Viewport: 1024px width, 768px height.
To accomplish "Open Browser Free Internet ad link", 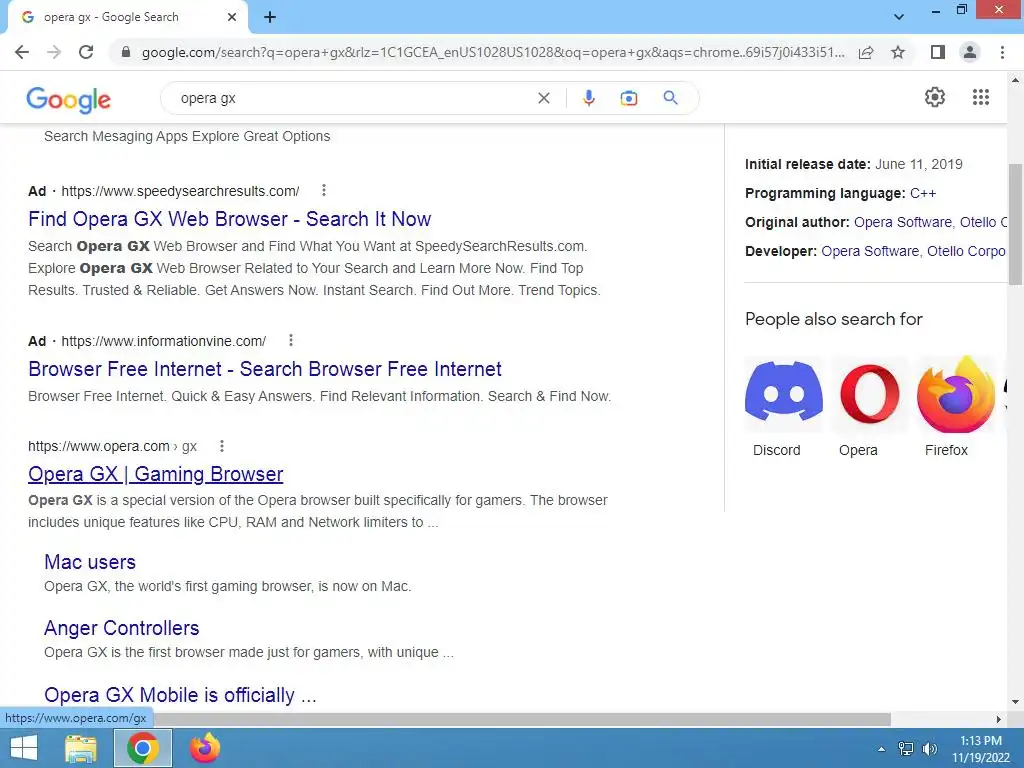I will point(264,369).
